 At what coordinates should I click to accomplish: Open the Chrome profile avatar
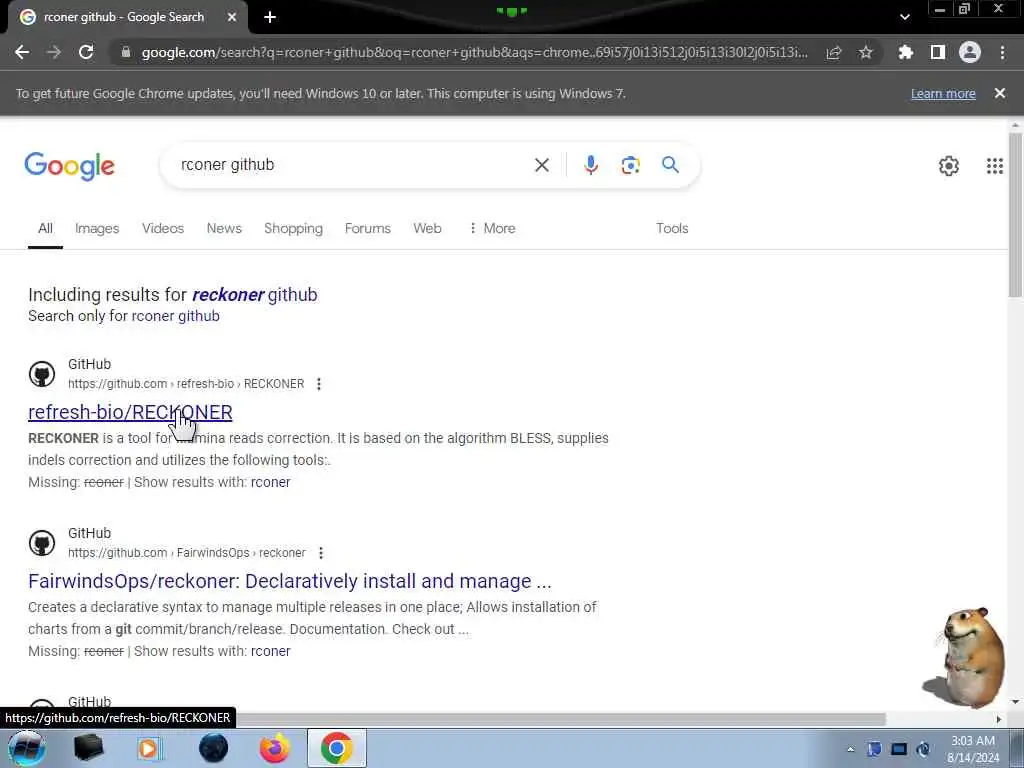[970, 52]
